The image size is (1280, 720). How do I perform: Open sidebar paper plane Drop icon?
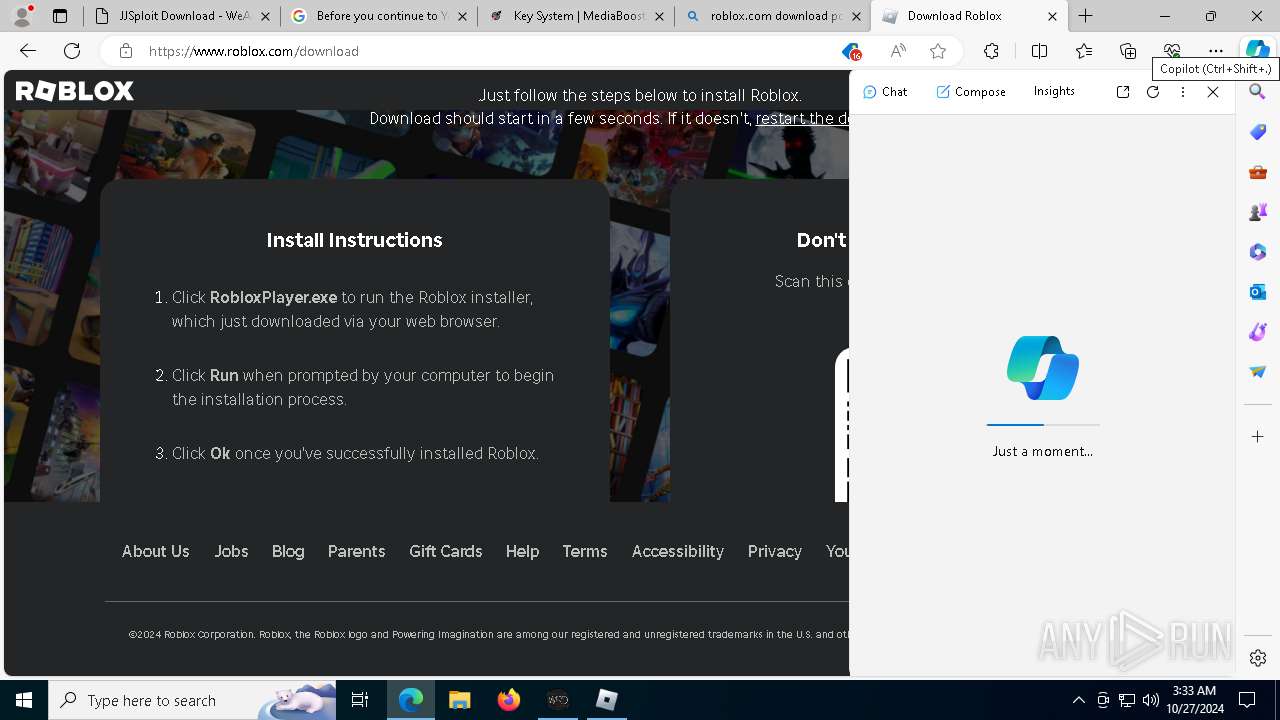pos(1258,372)
